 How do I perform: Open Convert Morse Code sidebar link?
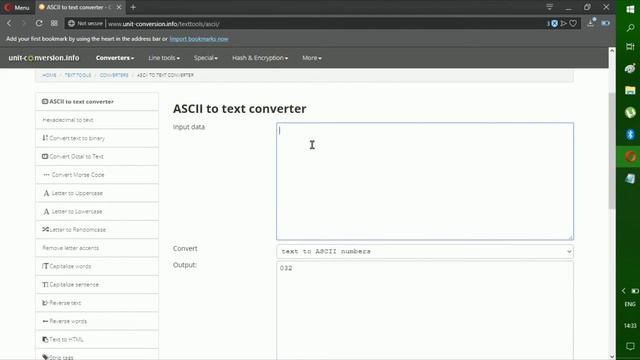(97, 175)
